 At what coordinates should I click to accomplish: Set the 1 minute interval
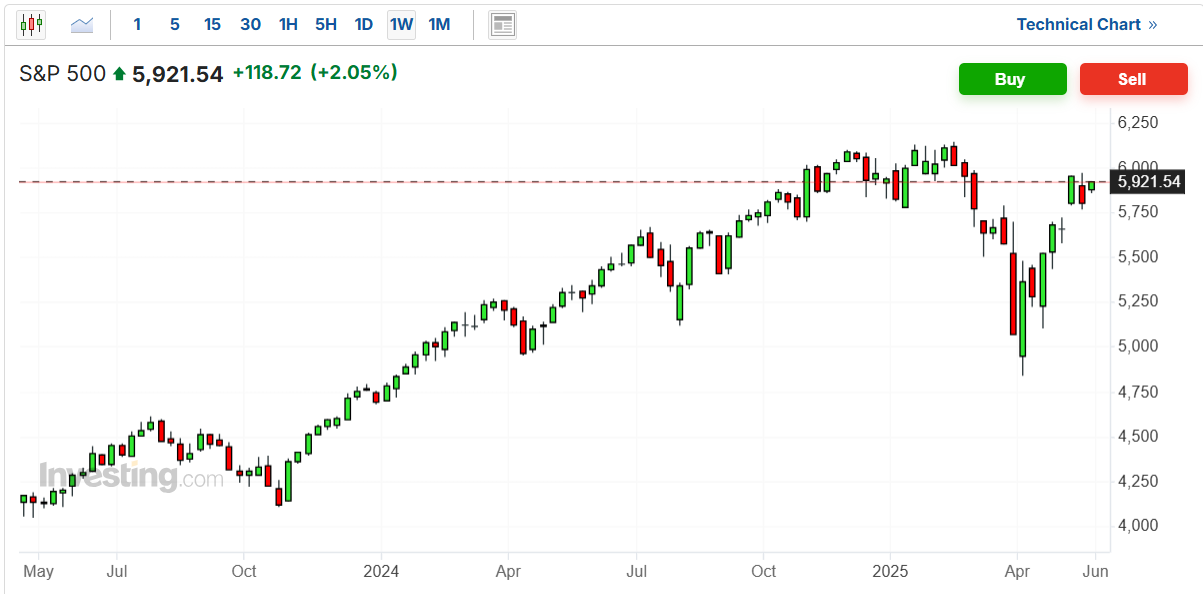(x=137, y=25)
